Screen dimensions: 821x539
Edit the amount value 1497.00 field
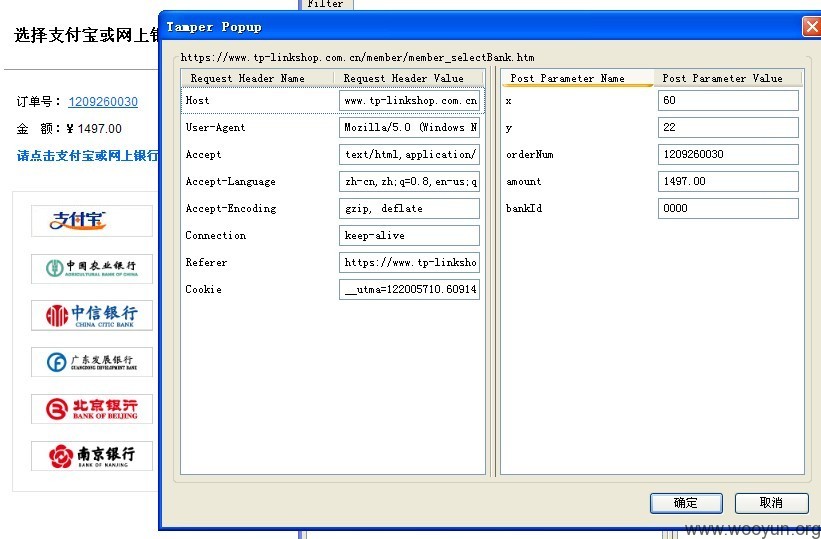tap(728, 181)
